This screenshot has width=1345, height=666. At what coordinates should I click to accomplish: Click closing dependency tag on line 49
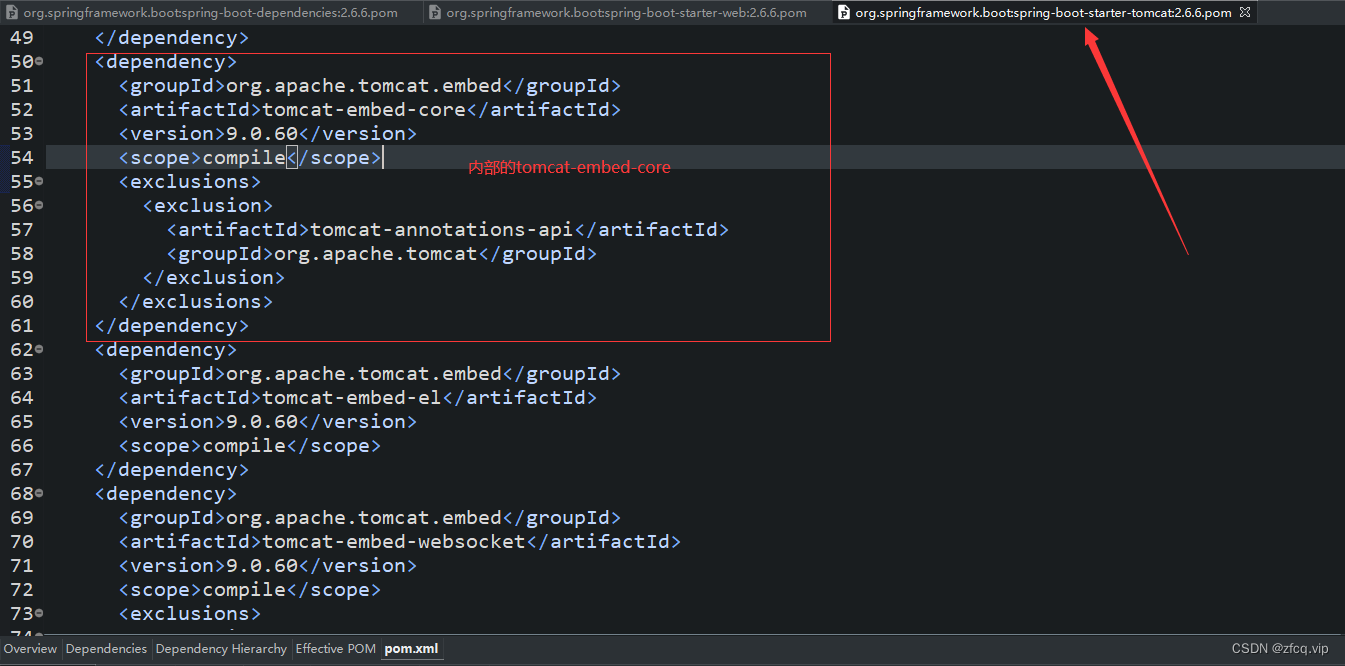tap(172, 37)
